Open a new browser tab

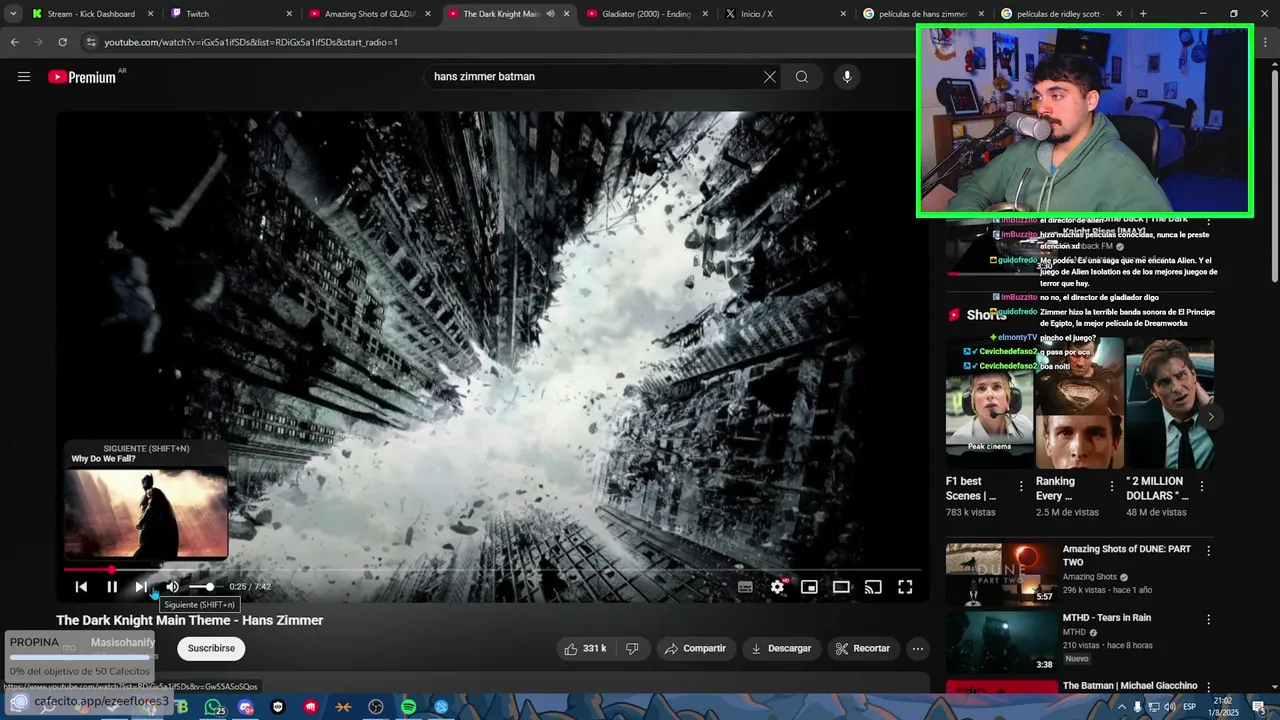pos(1143,14)
